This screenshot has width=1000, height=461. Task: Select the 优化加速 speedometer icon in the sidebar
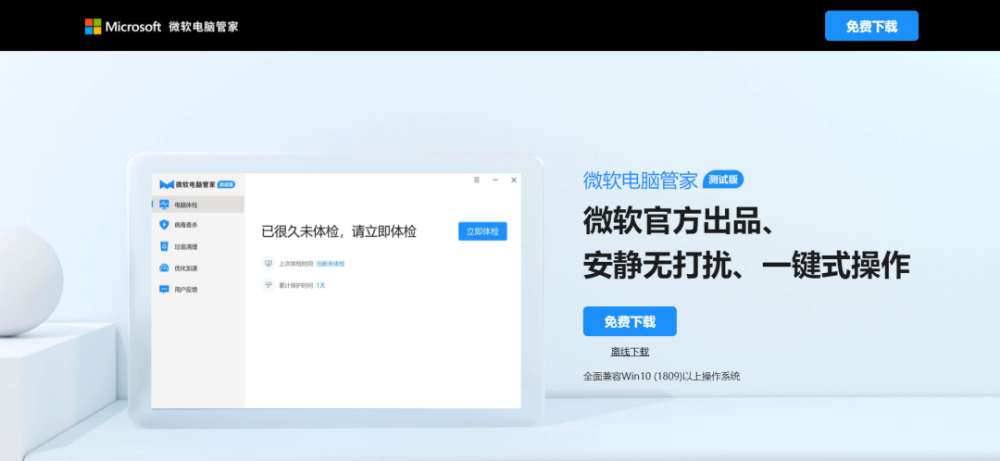coord(164,268)
